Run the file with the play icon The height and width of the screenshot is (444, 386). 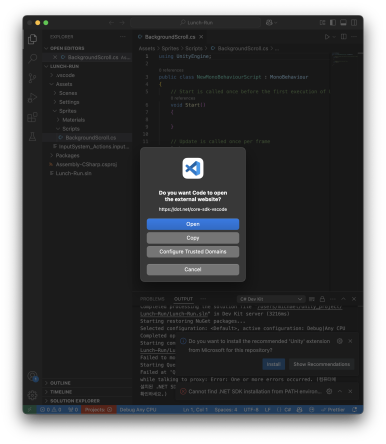coord(327,37)
